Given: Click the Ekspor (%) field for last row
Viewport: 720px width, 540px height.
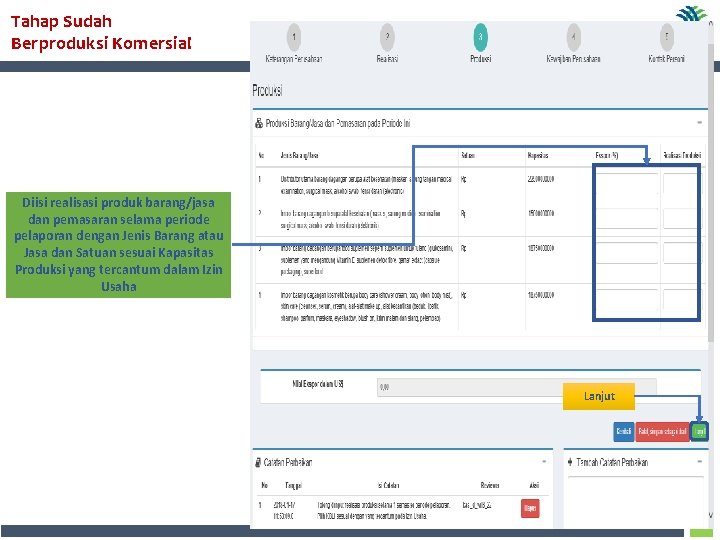Looking at the screenshot, I should coord(626,300).
